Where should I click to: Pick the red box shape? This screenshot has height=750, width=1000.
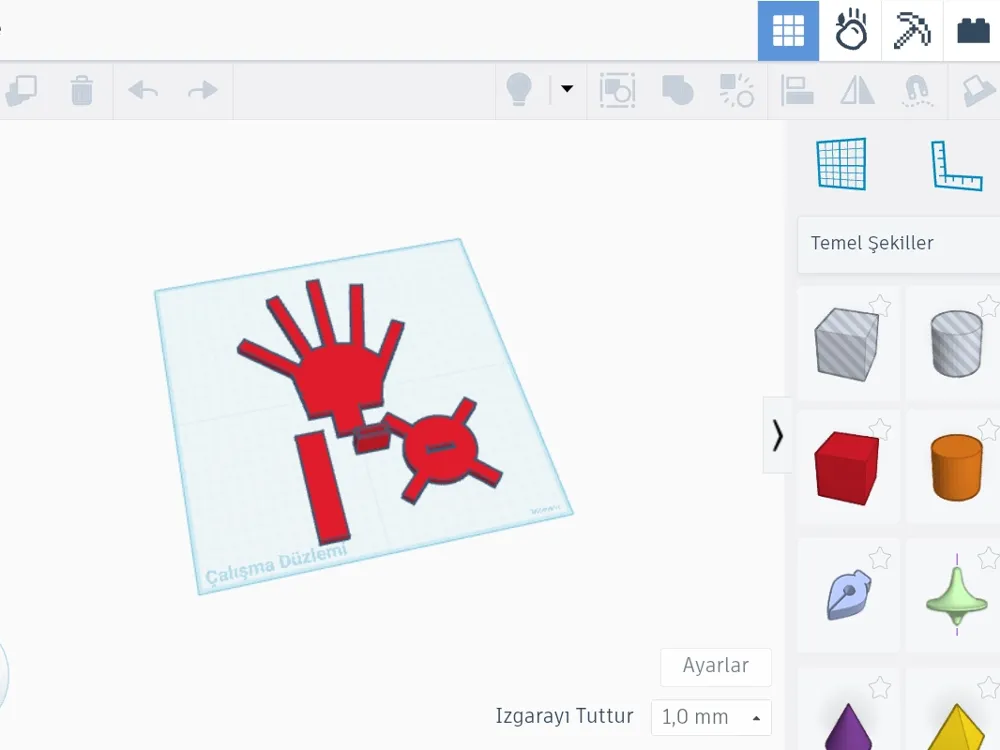tap(846, 467)
